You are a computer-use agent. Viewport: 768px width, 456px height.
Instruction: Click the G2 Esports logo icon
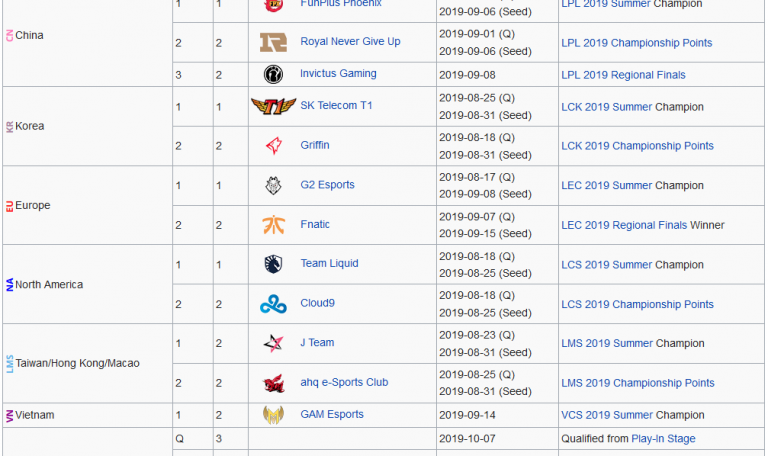[273, 185]
